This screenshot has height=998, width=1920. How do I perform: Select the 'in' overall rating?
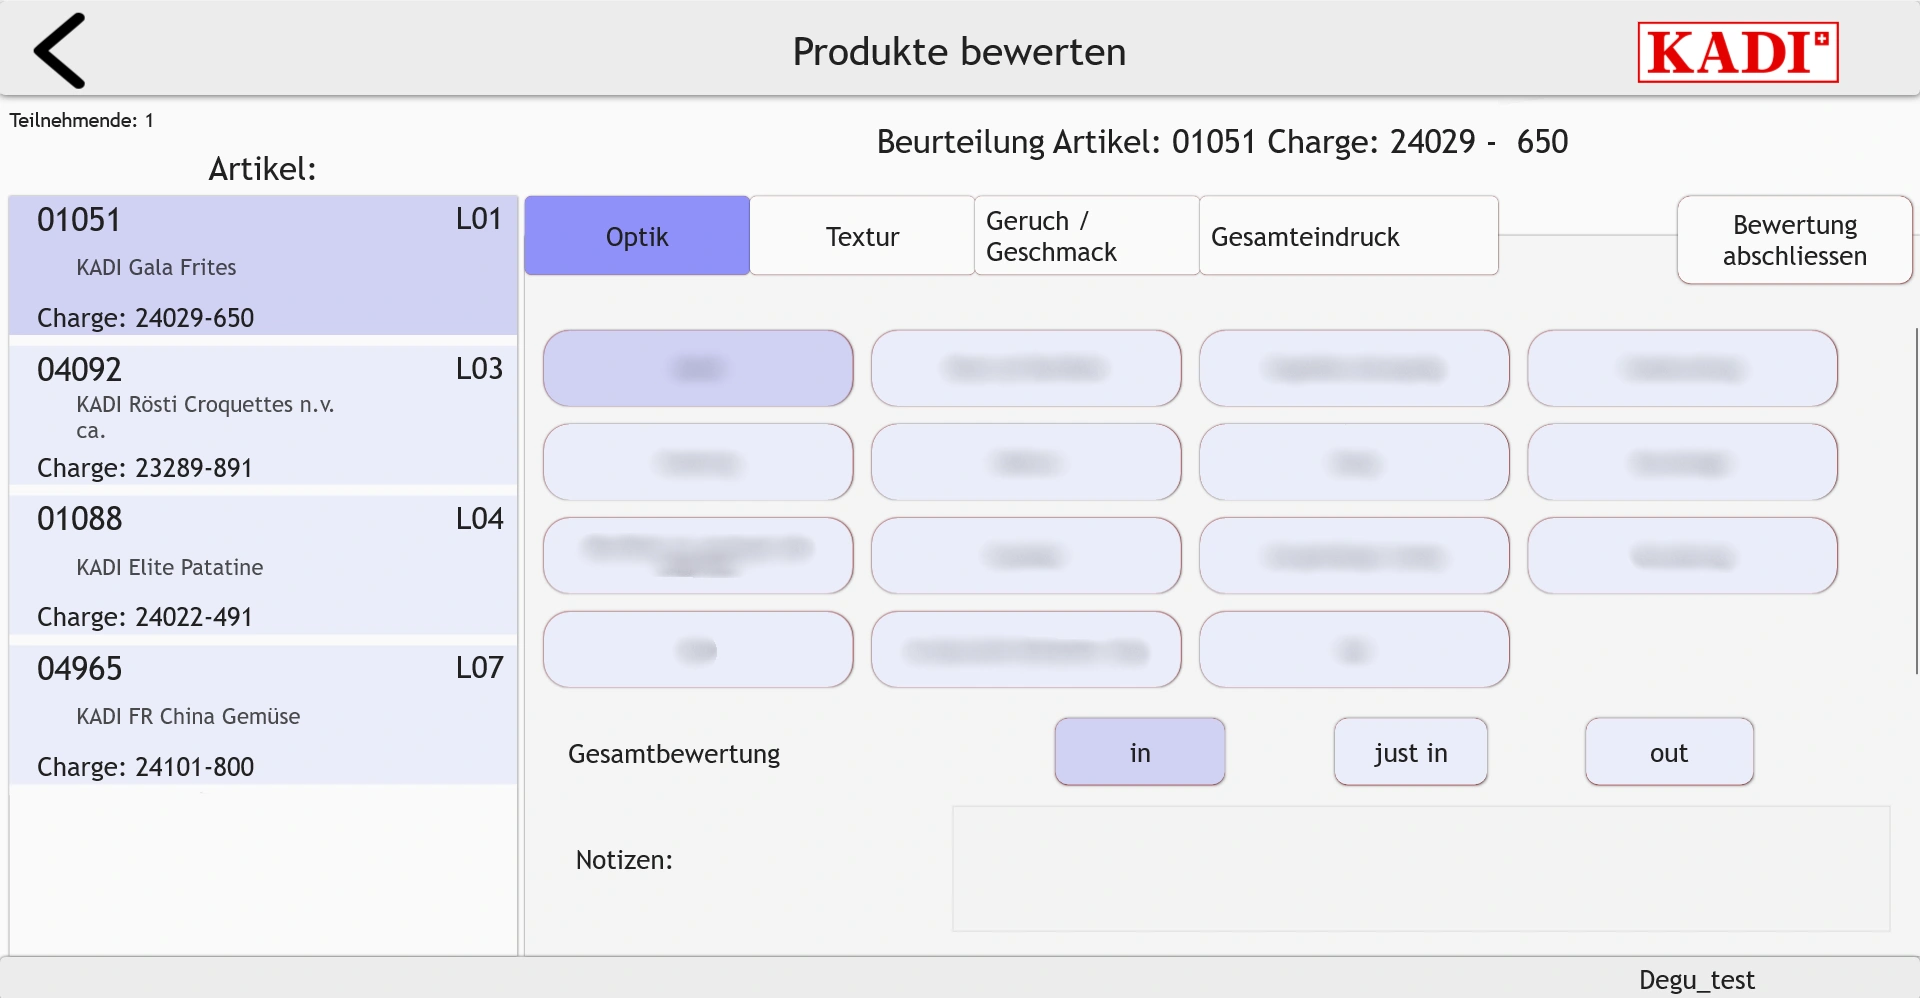tap(1139, 752)
